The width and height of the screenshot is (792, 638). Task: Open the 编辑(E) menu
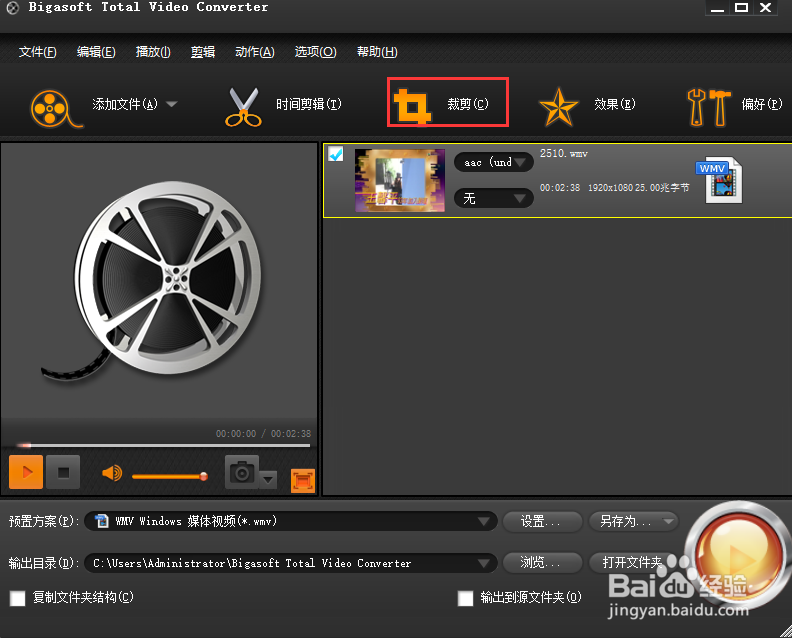click(96, 52)
